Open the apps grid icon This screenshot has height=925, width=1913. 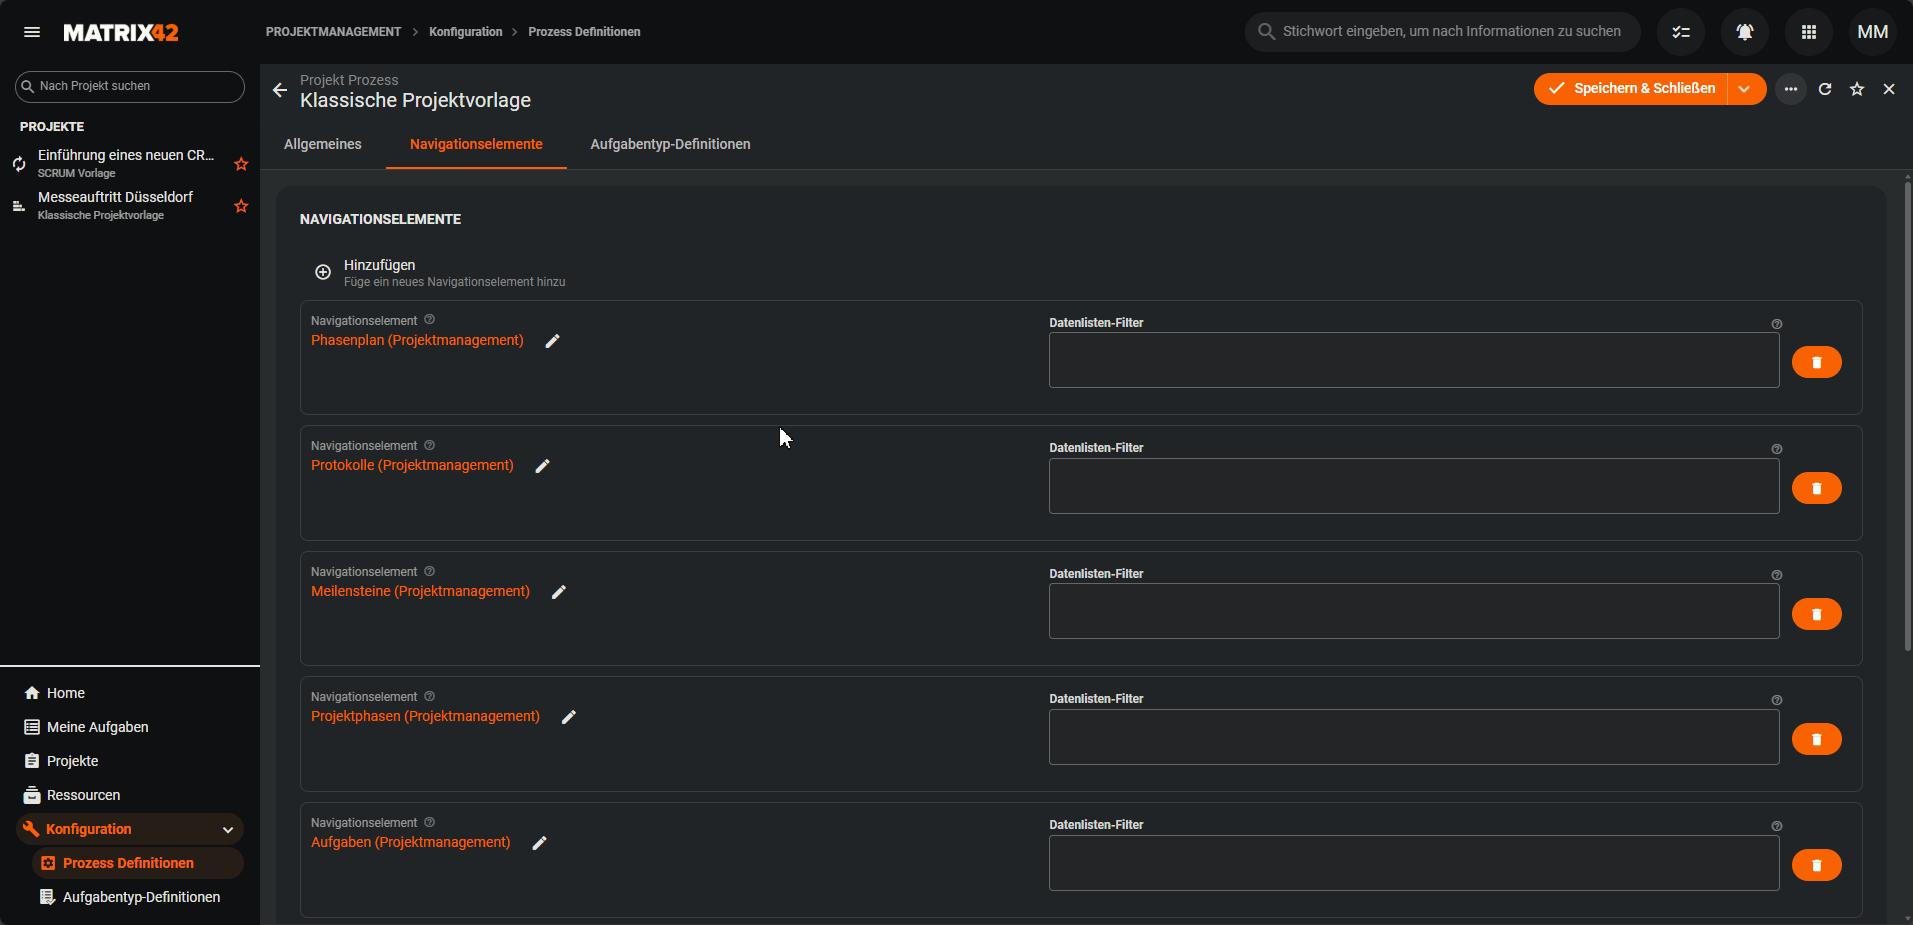pyautogui.click(x=1808, y=32)
